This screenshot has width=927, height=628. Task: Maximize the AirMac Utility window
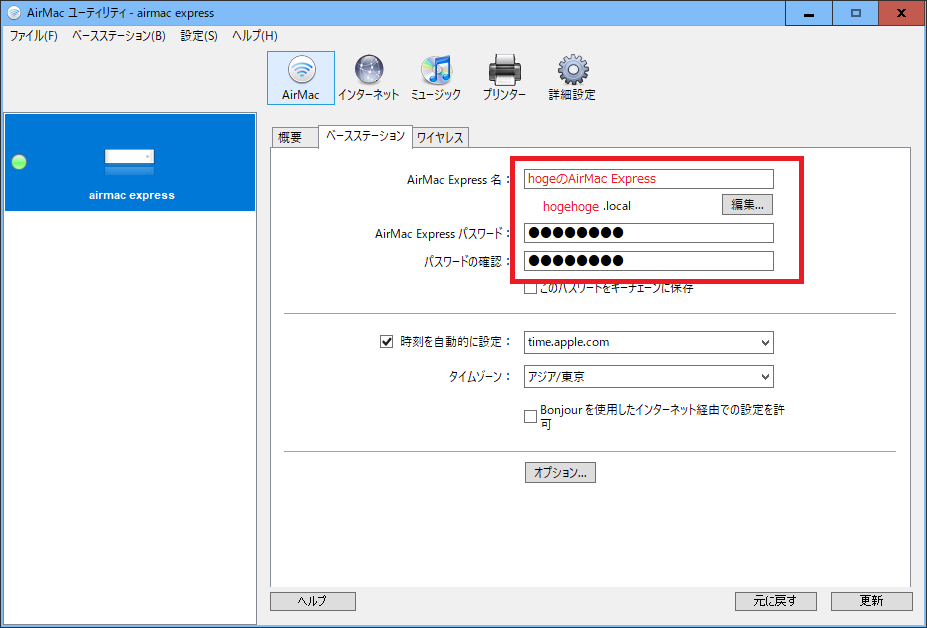855,13
